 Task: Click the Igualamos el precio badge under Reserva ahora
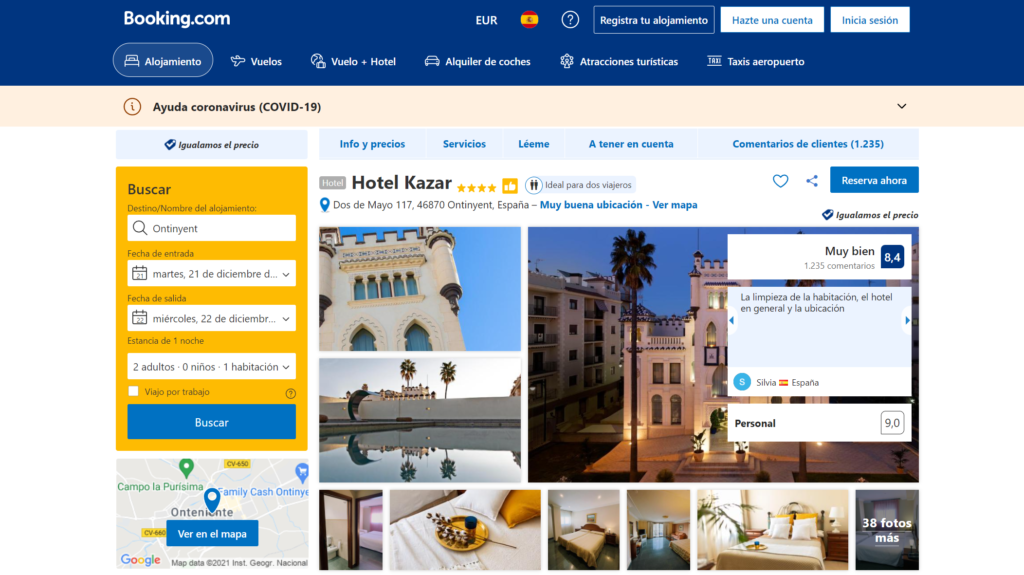[870, 215]
